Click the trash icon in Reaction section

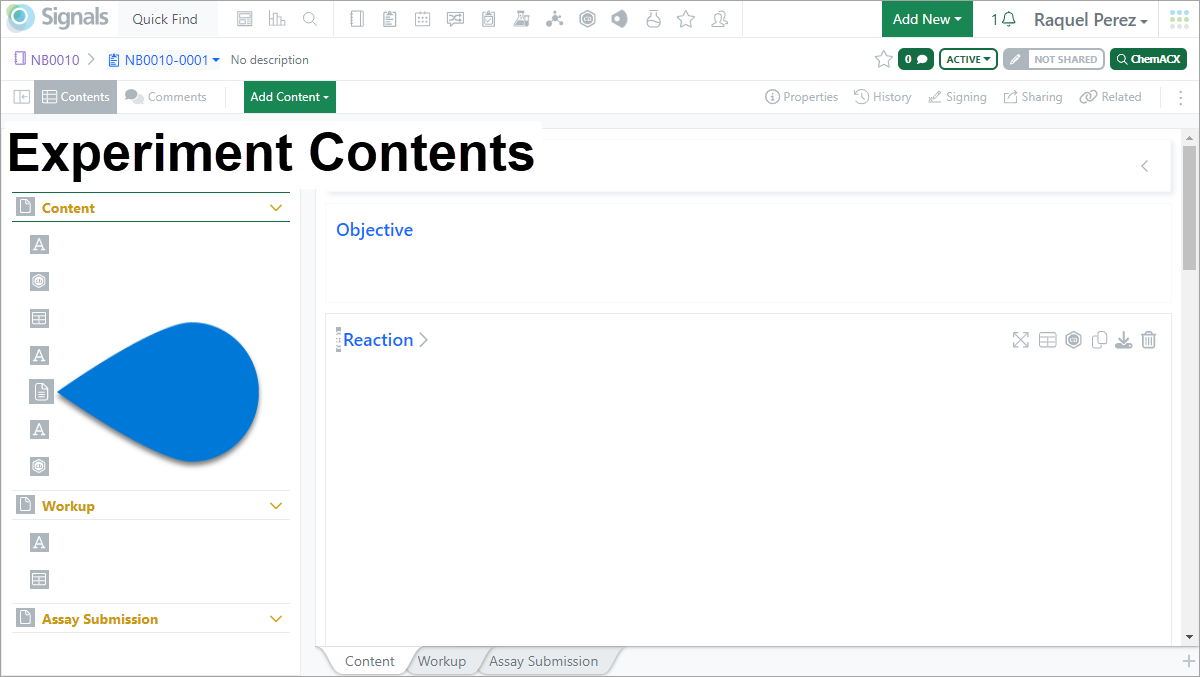click(x=1149, y=340)
